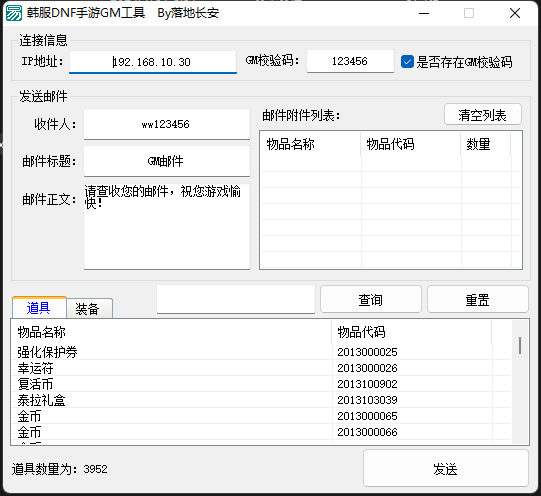Viewport: 541px width, 496px height.
Task: Click the item list scrollbar thumb
Action: [x=520, y=345]
